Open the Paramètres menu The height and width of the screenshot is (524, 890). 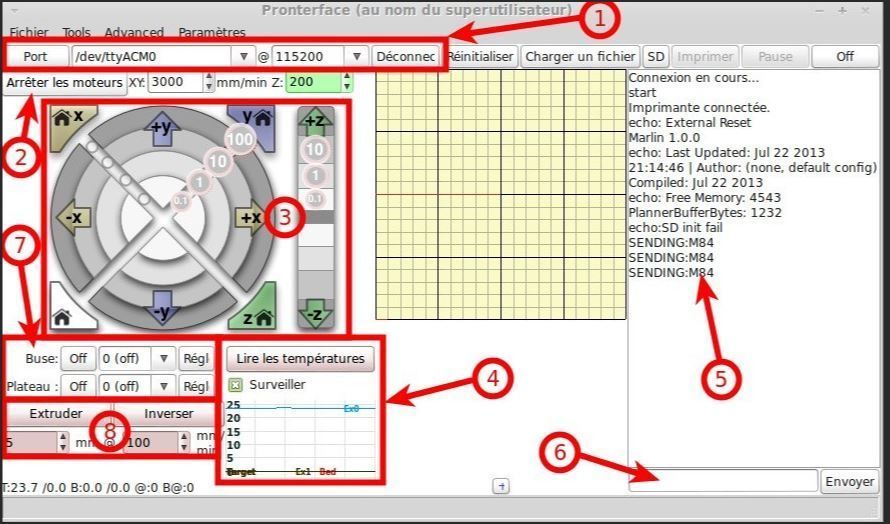212,32
